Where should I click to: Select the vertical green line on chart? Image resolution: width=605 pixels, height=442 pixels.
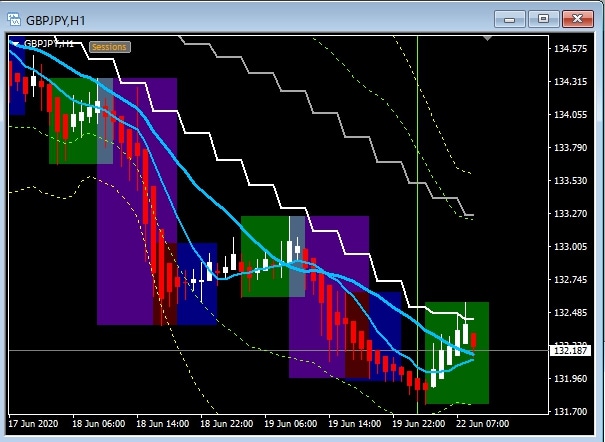417,150
